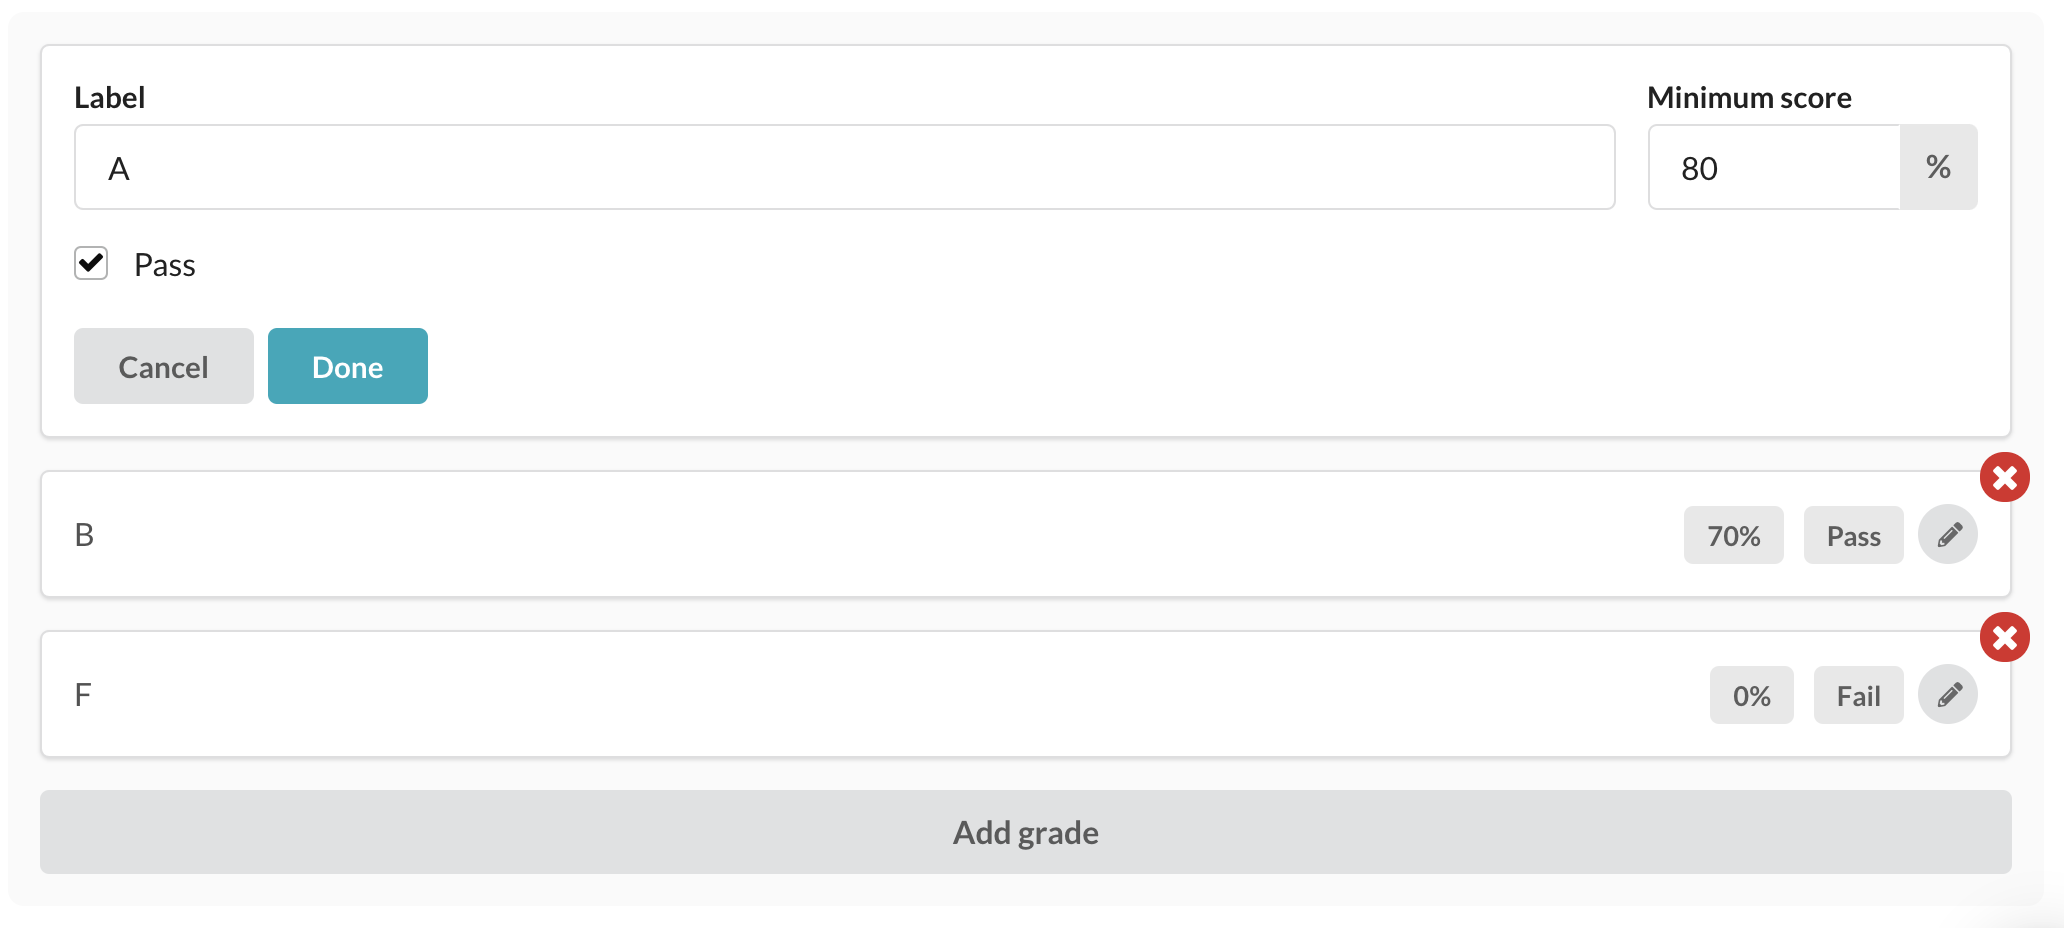The image size is (2064, 928).
Task: Click the 70% badge on B row
Action: coord(1734,535)
